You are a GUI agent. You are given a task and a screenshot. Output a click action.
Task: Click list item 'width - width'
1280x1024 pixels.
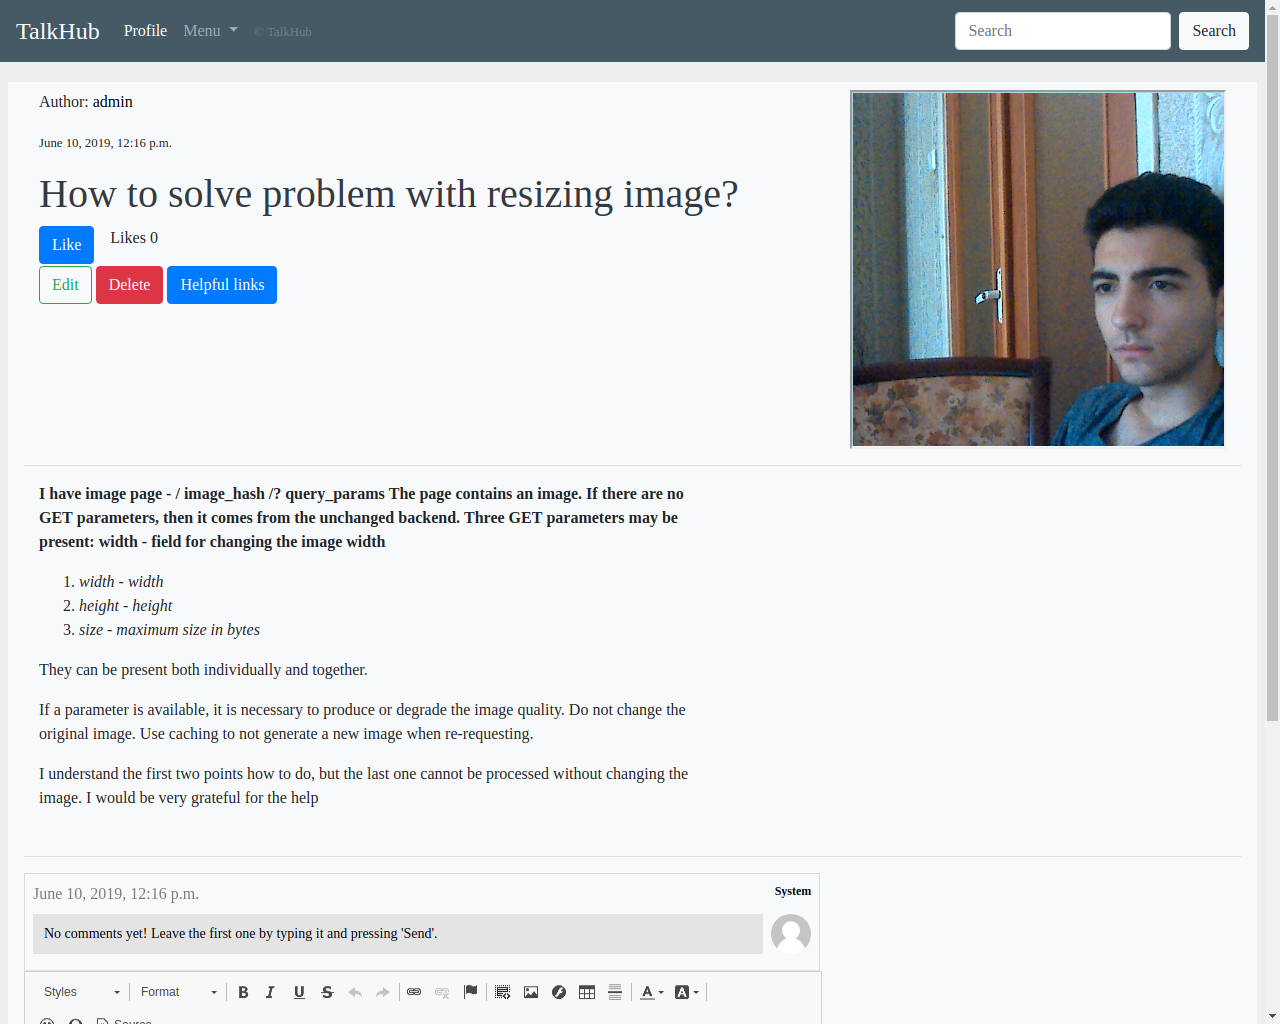click(x=121, y=582)
